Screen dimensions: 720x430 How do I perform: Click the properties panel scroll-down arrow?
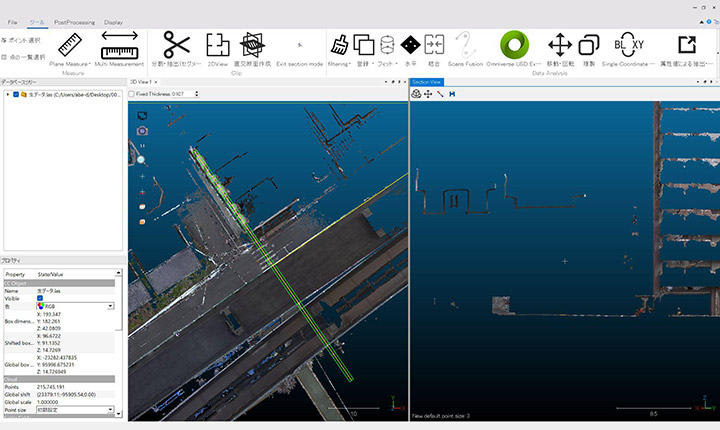point(118,414)
